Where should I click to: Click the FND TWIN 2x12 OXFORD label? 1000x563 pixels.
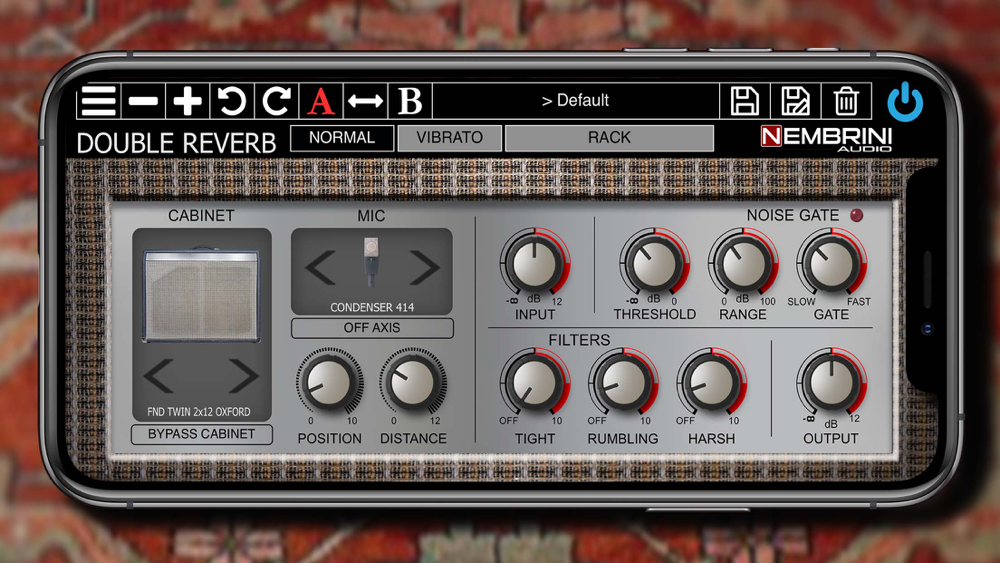pyautogui.click(x=199, y=412)
